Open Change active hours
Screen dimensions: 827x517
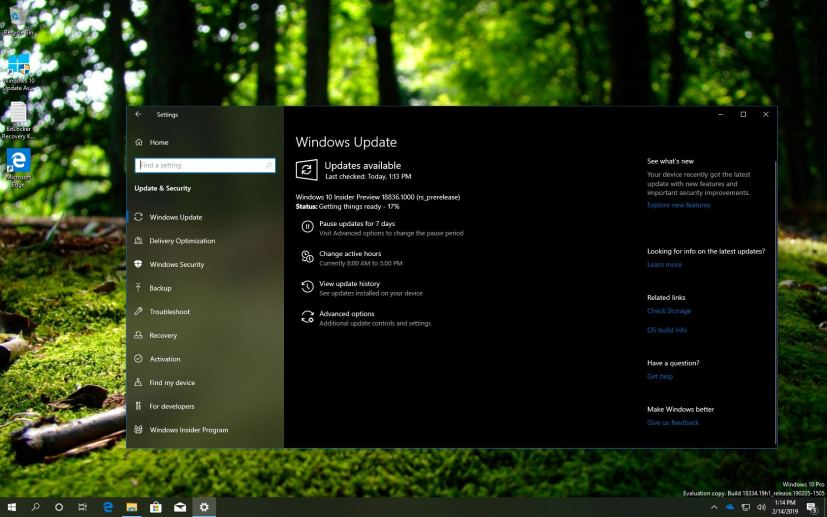pyautogui.click(x=350, y=254)
